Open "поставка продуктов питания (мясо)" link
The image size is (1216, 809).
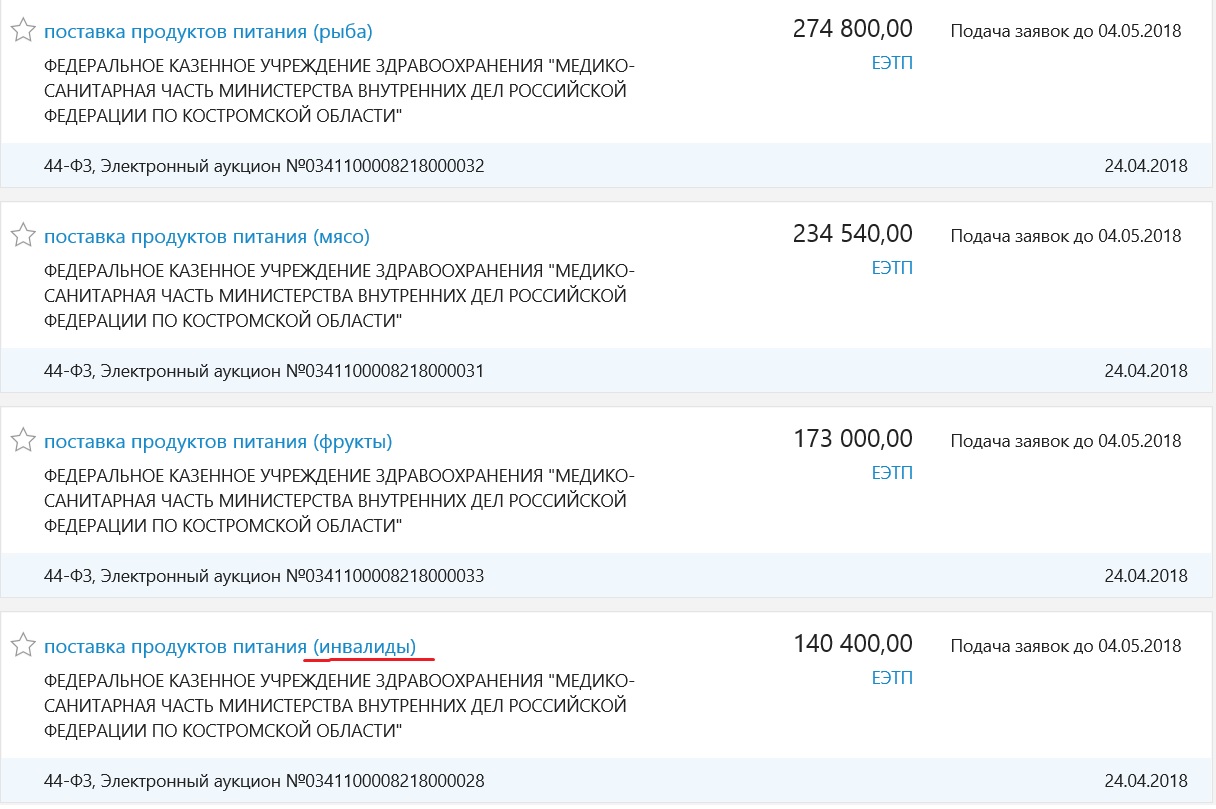point(207,237)
